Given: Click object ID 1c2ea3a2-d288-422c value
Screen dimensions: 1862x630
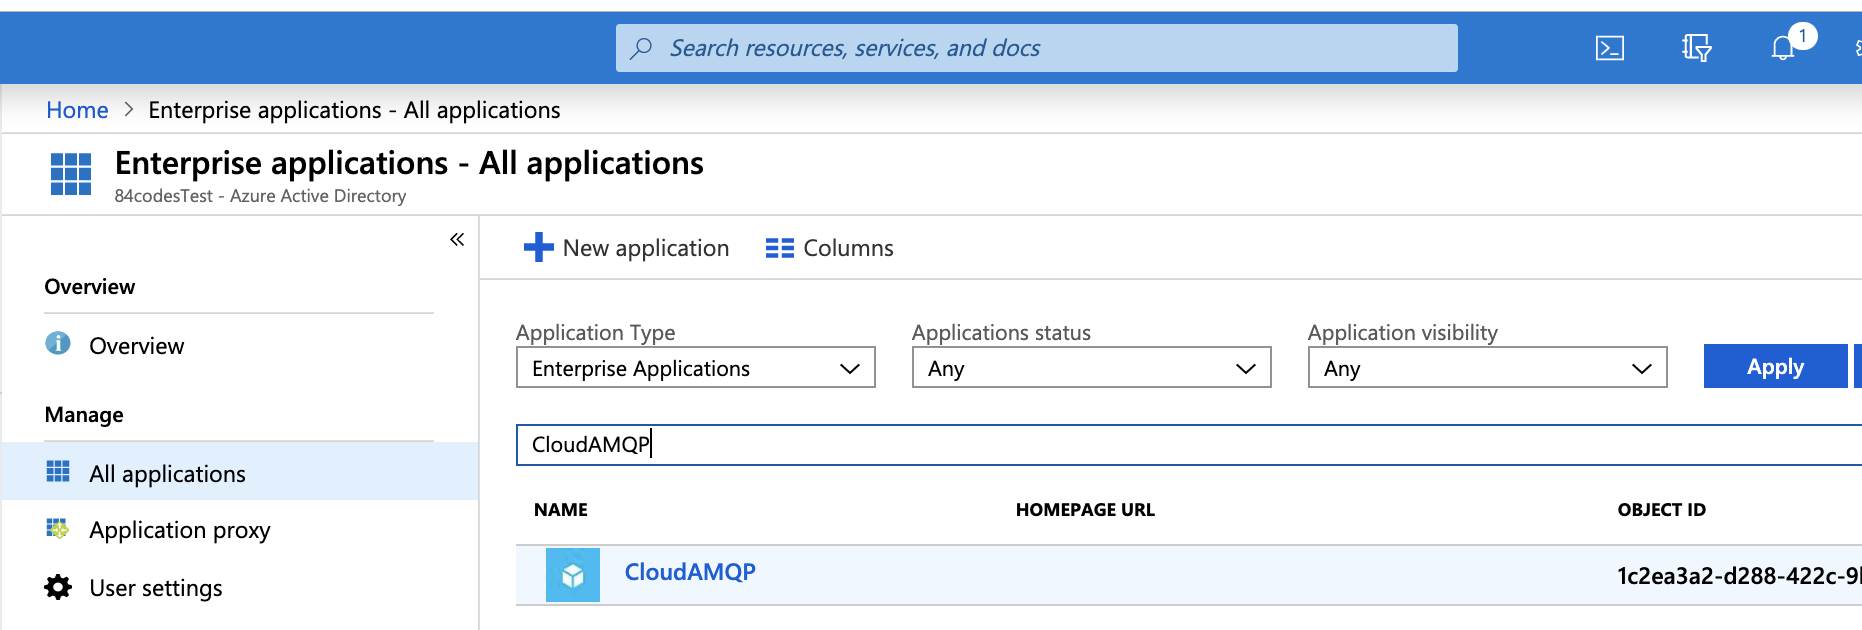Looking at the screenshot, I should coord(1739,576).
